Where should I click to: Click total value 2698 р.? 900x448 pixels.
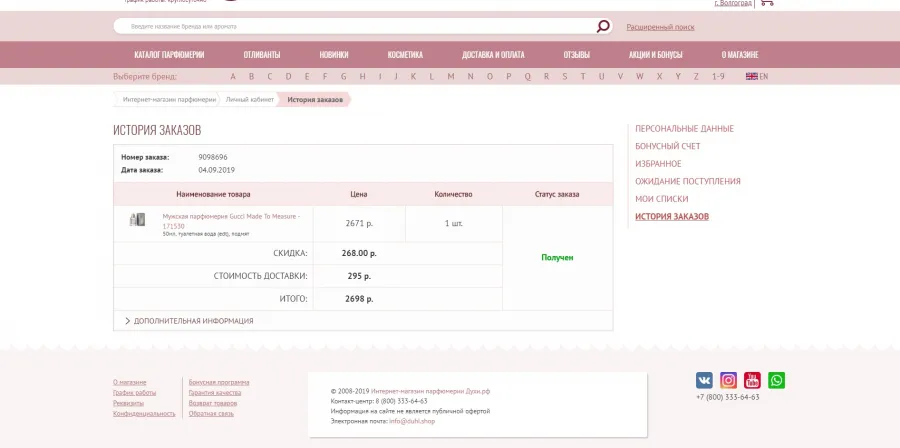tap(359, 299)
